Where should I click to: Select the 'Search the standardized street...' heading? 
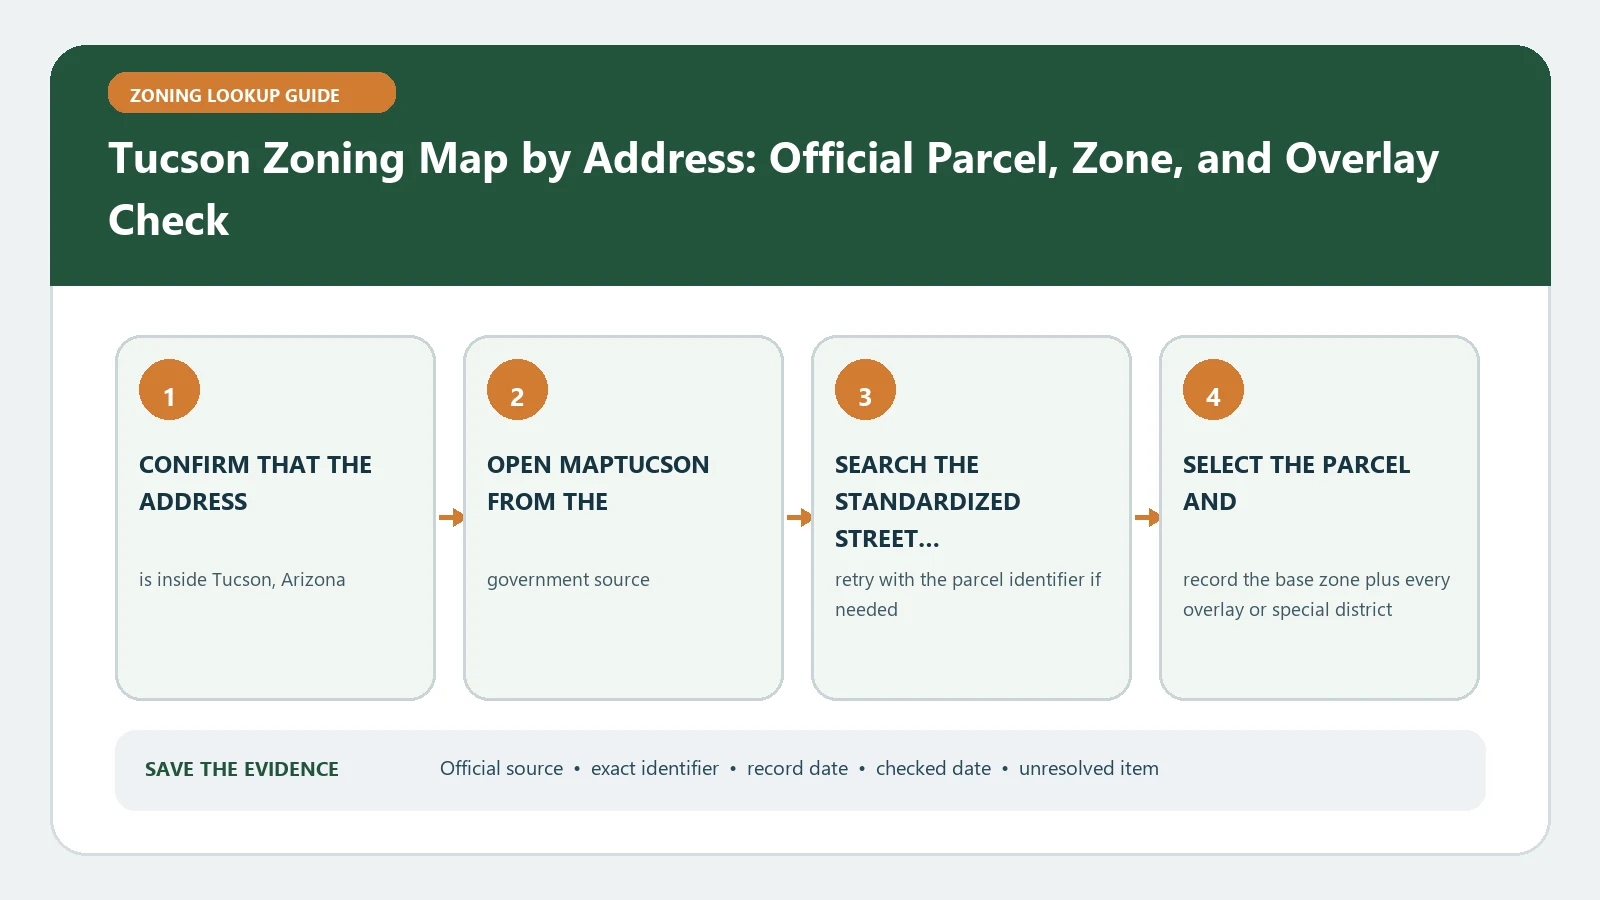pyautogui.click(x=928, y=502)
